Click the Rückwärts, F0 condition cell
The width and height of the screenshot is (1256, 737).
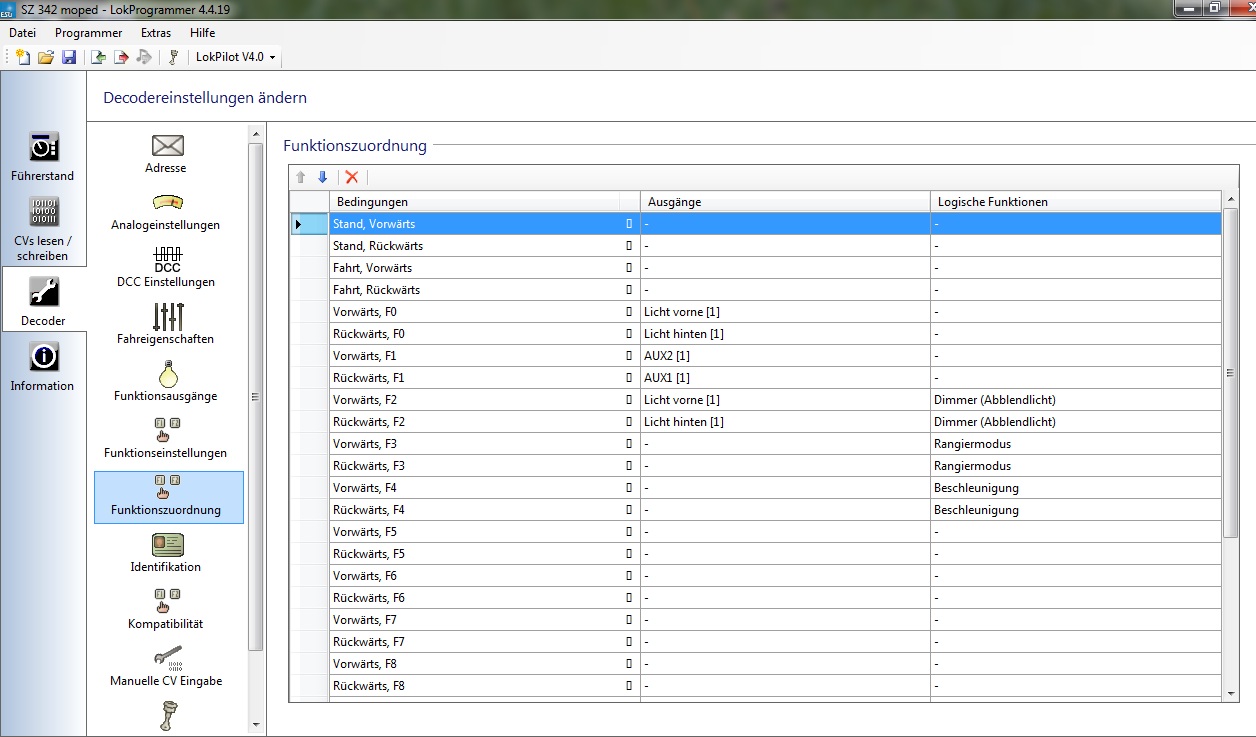(x=484, y=334)
